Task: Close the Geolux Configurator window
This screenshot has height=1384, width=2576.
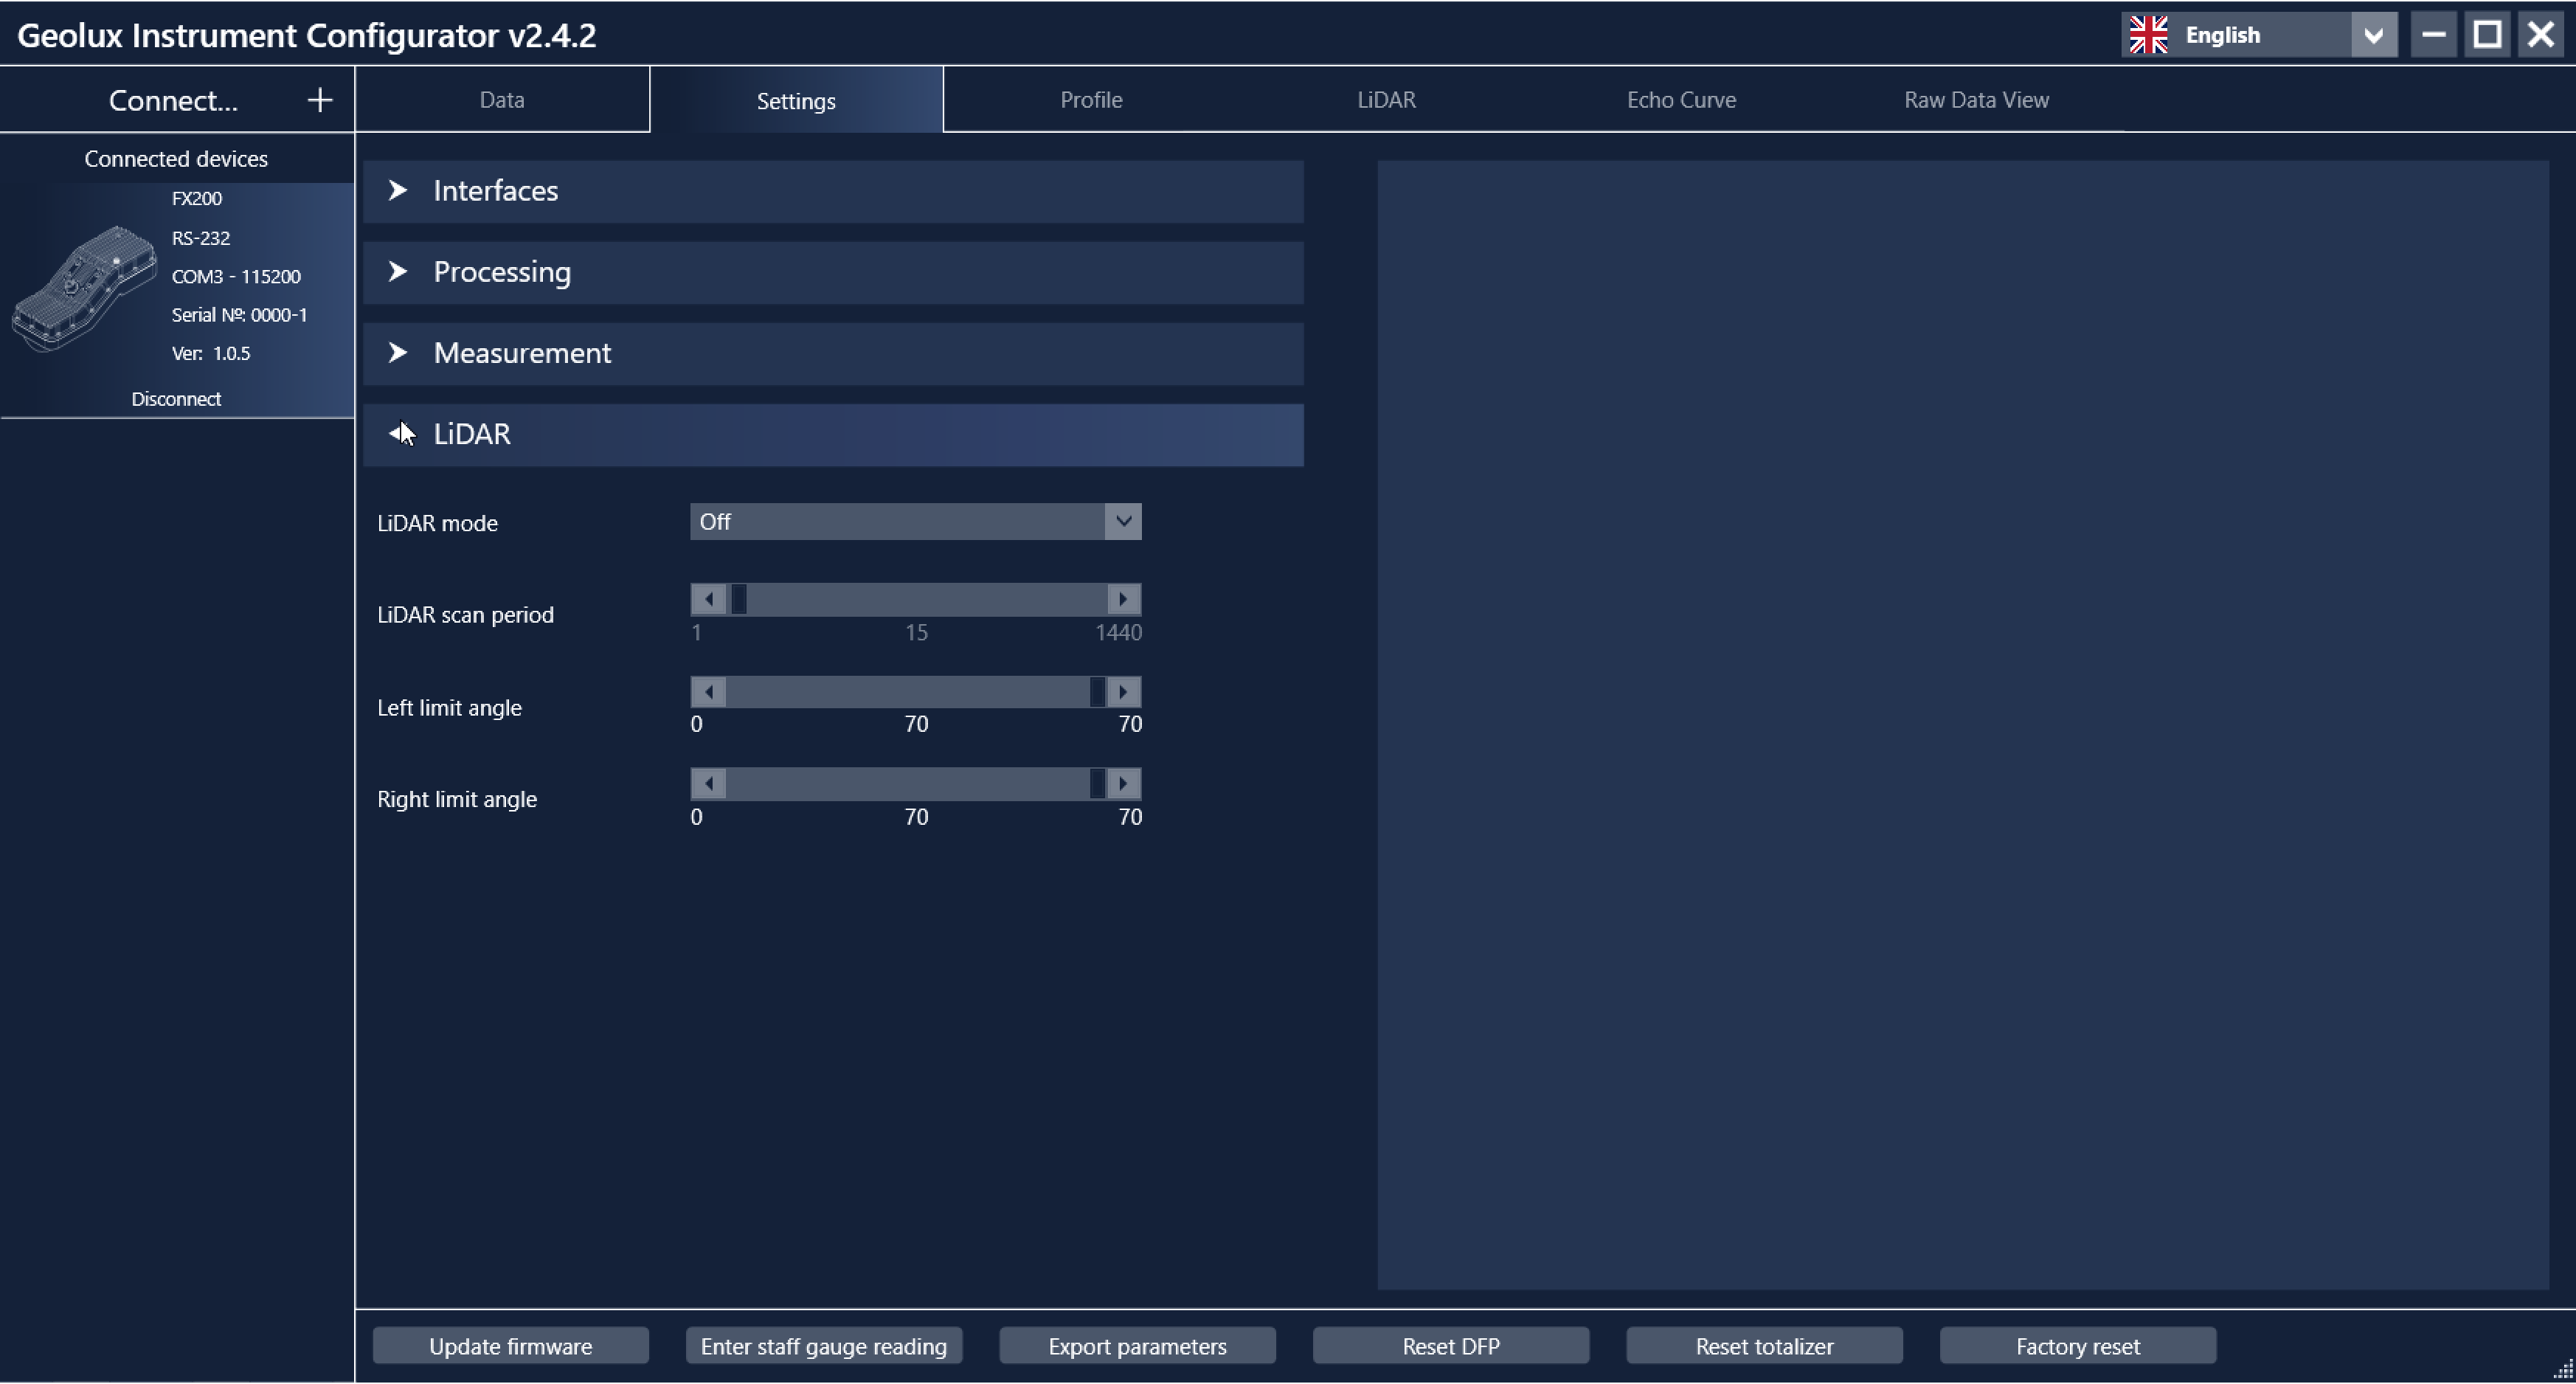Action: [2541, 35]
